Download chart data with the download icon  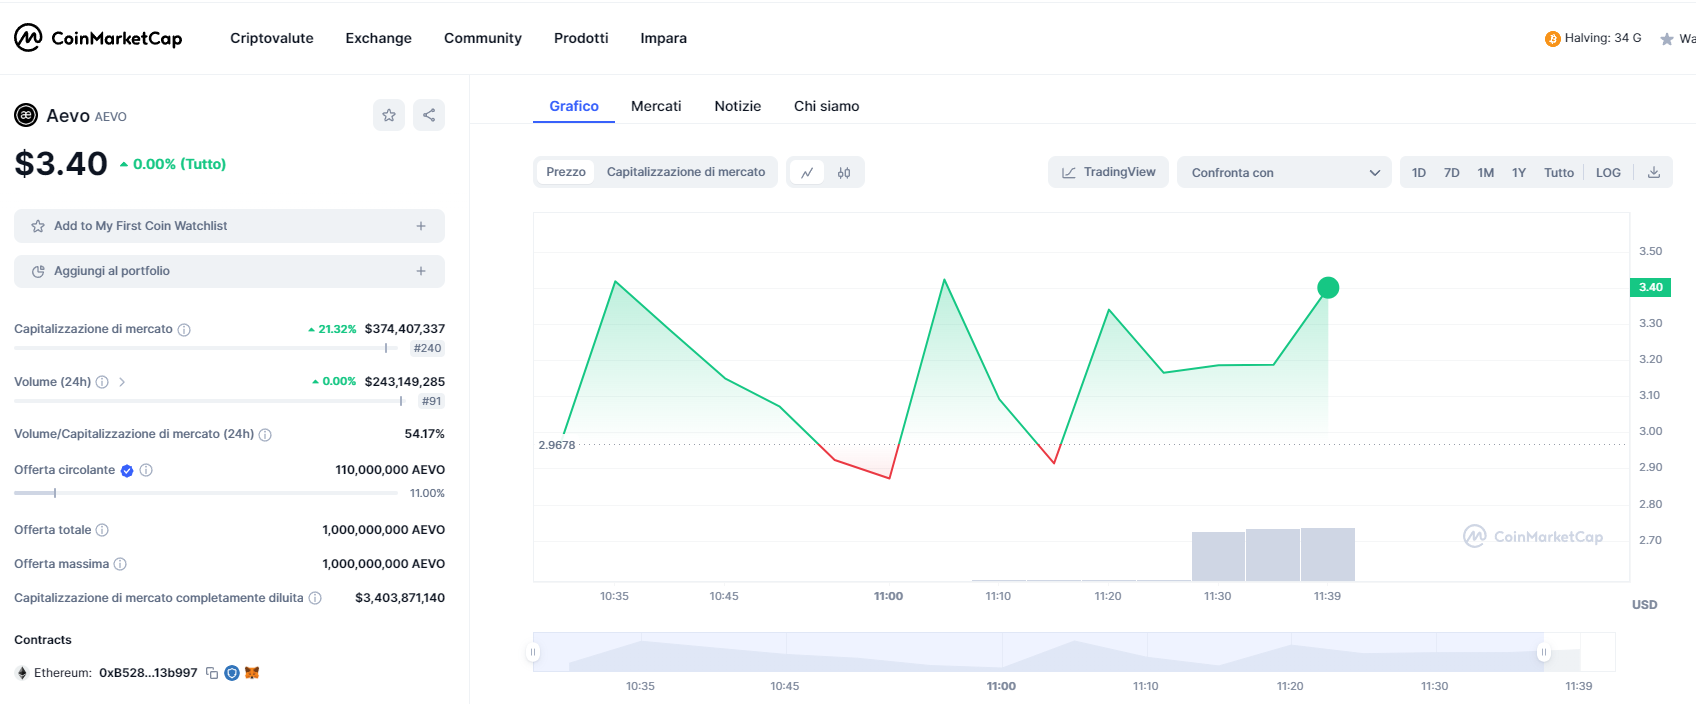click(1654, 172)
